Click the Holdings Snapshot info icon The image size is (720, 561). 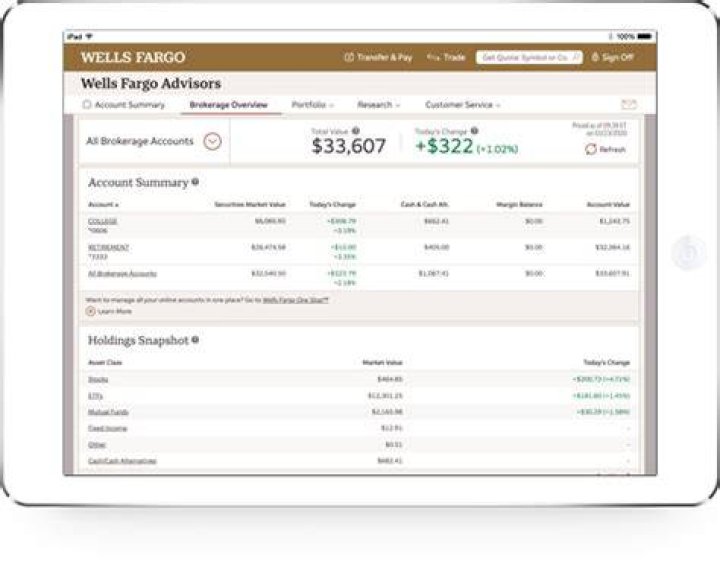195,340
